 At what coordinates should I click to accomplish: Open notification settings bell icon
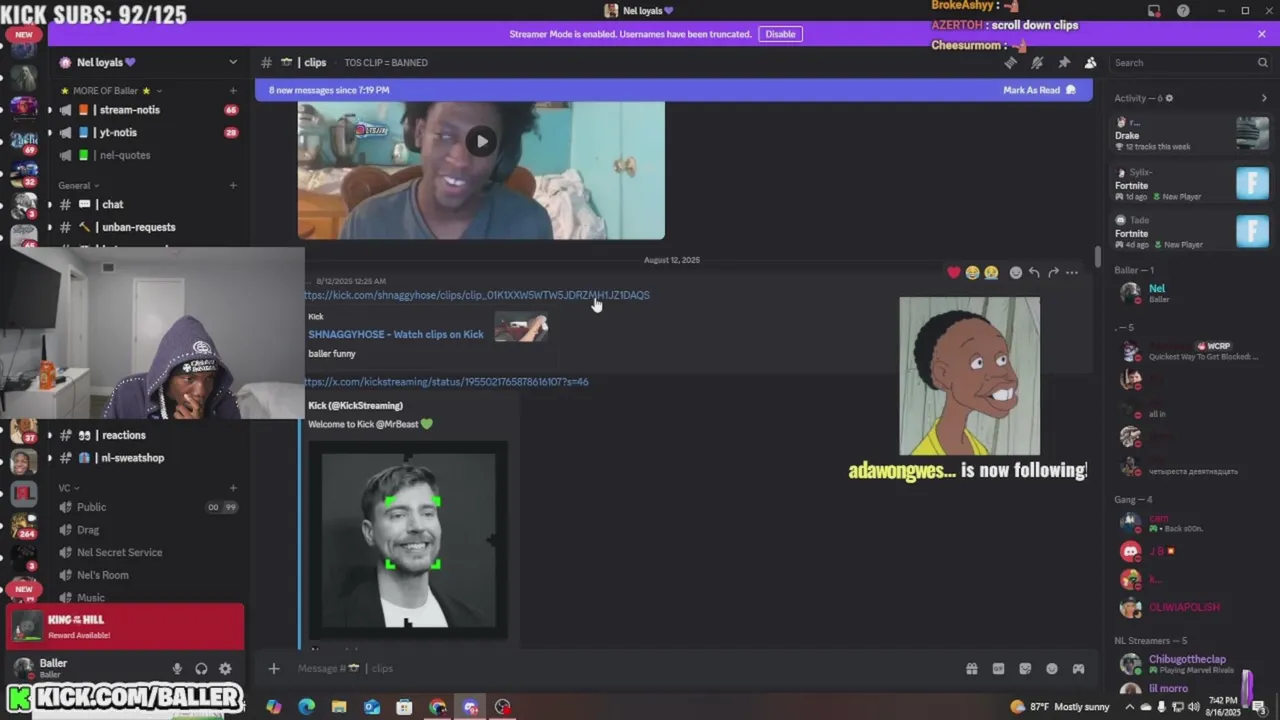coord(1037,62)
